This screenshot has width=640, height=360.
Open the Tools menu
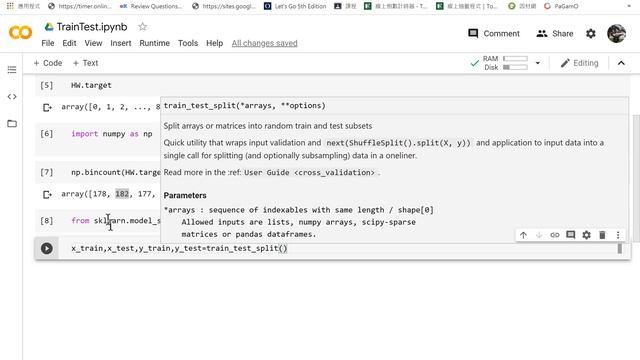(x=188, y=43)
